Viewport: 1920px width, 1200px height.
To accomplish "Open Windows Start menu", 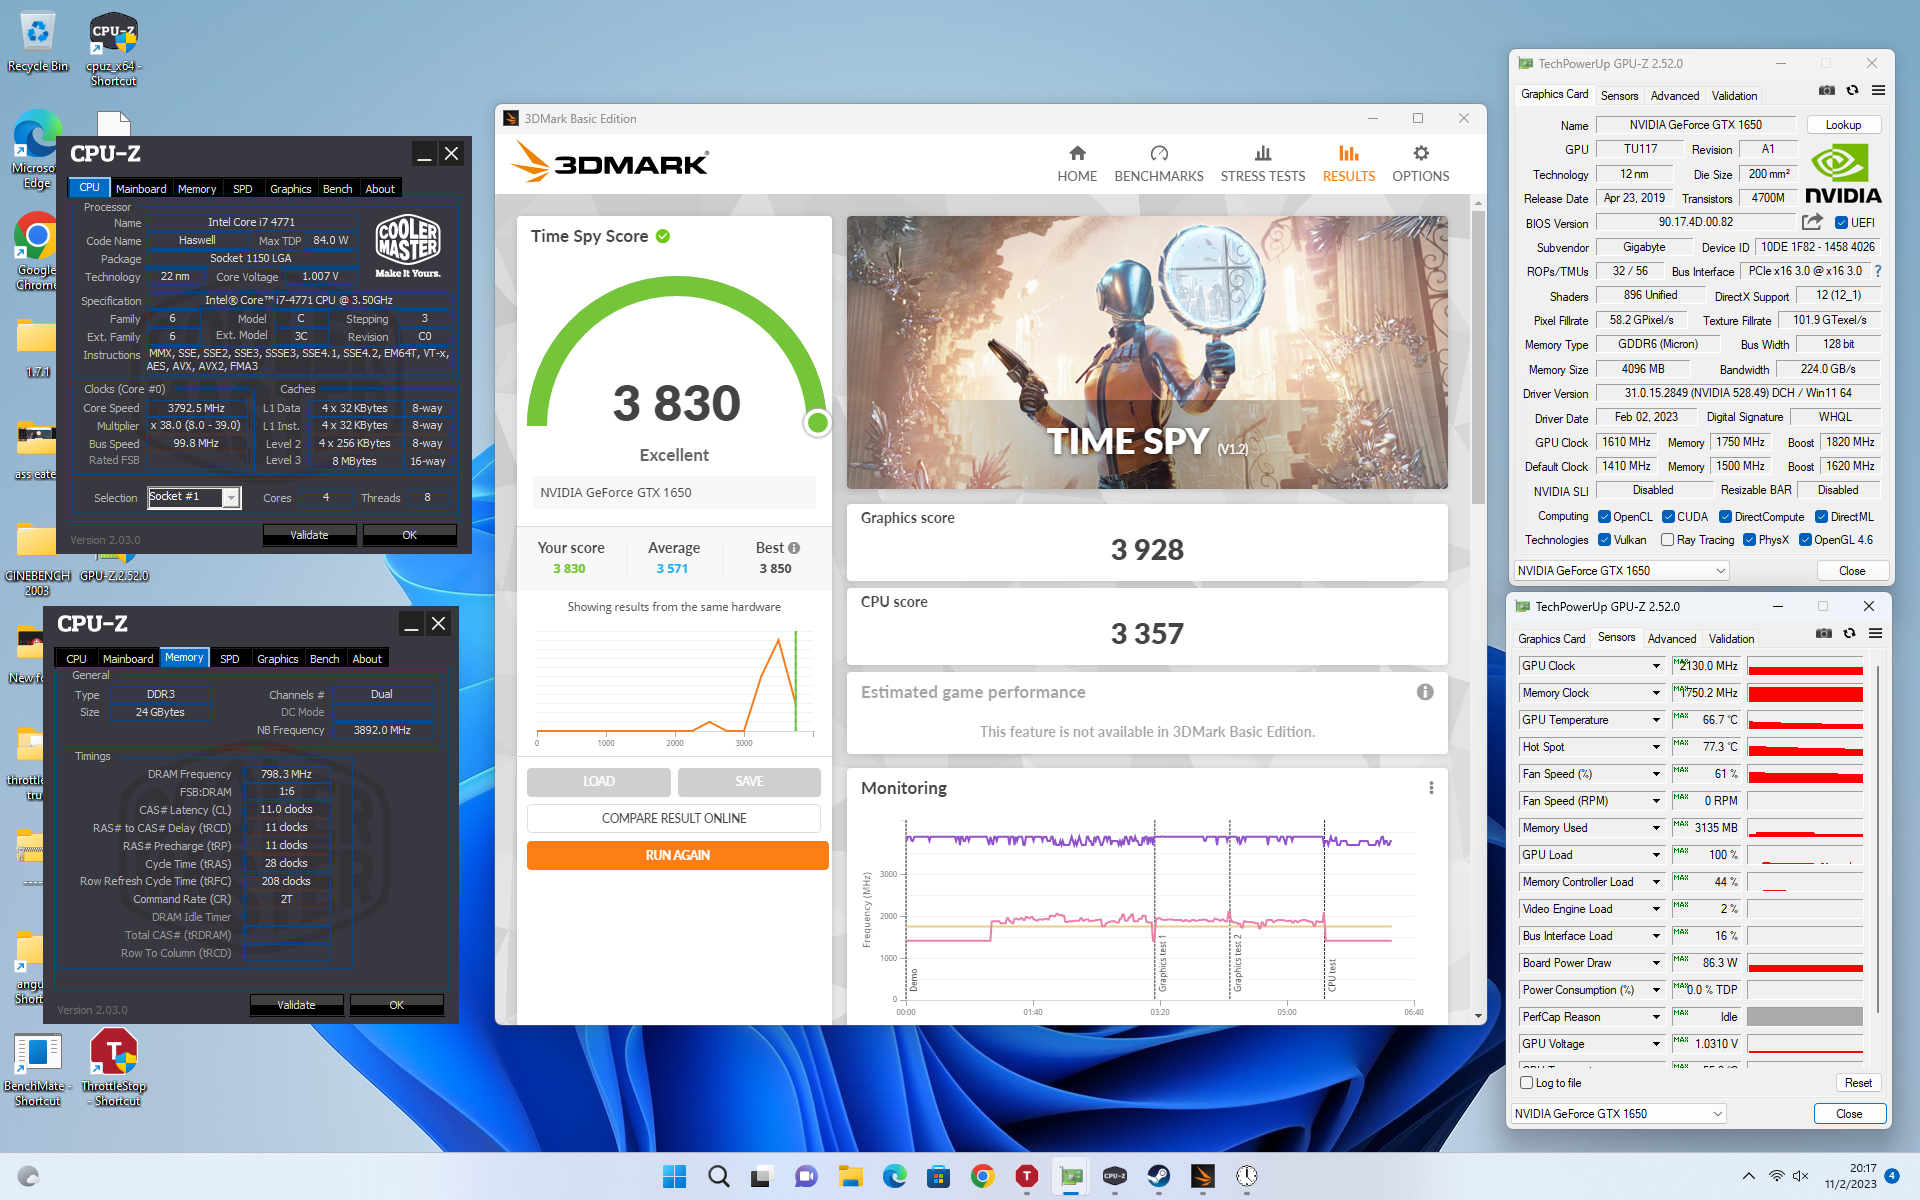I will coord(675,1176).
